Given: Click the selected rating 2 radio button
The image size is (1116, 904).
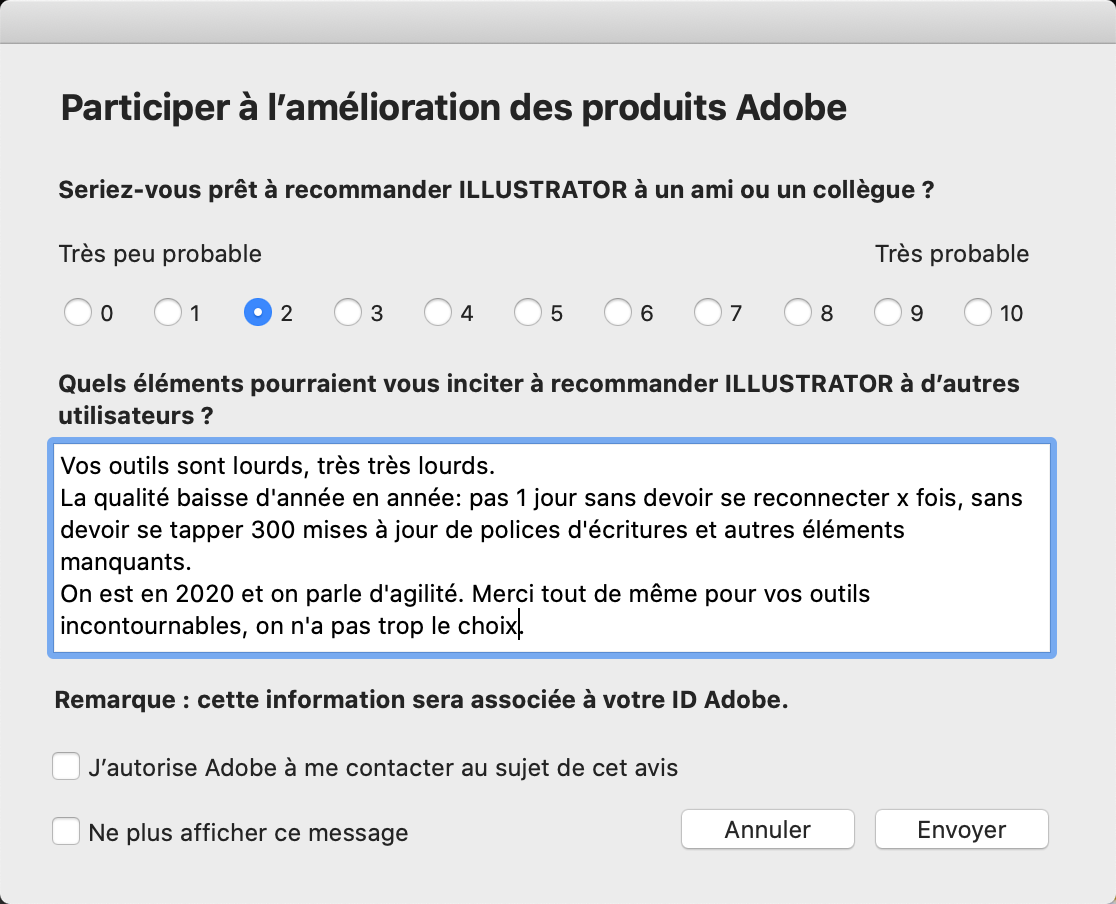Looking at the screenshot, I should point(258,312).
